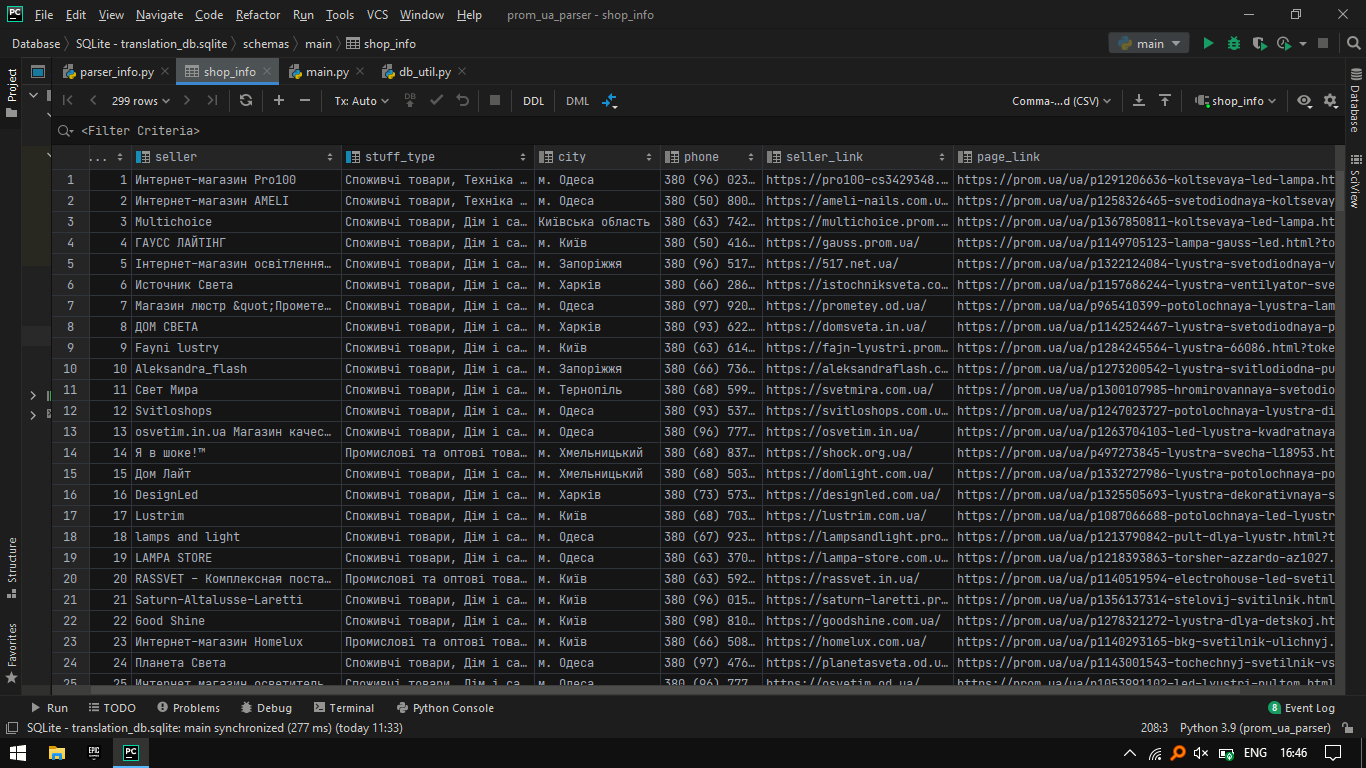This screenshot has height=768, width=1366.
Task: Import data with the upload icon
Action: (1165, 101)
